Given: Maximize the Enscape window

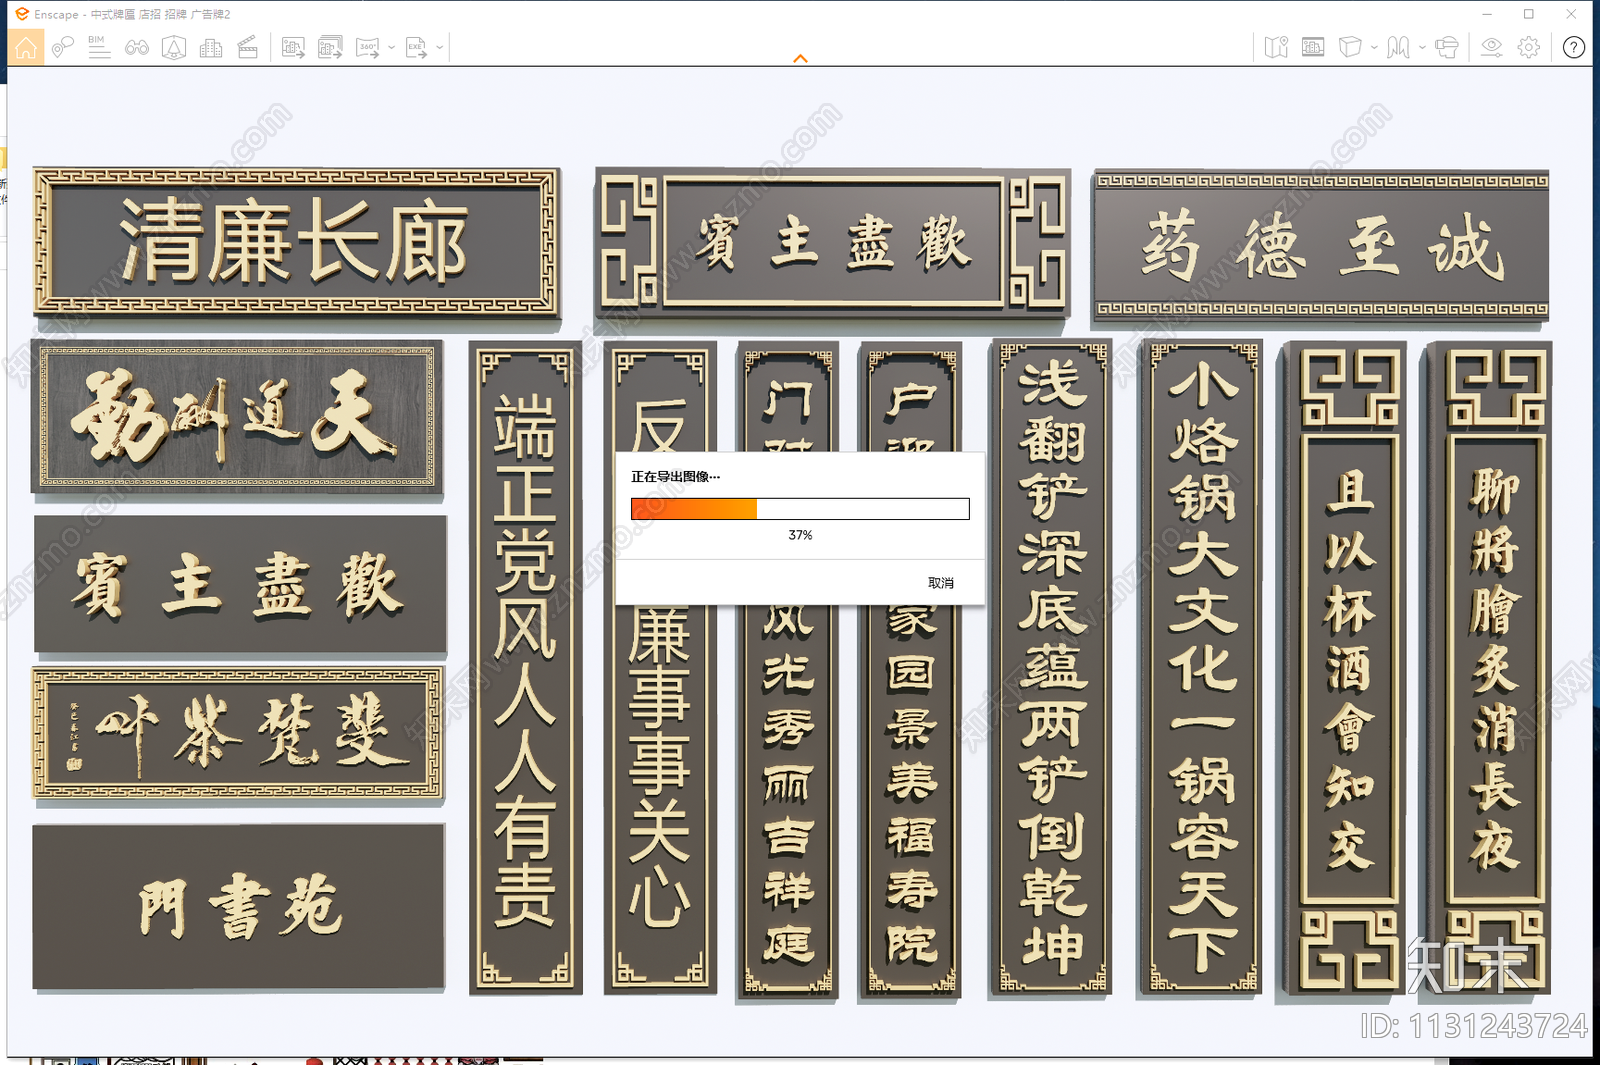Looking at the screenshot, I should pyautogui.click(x=1529, y=14).
